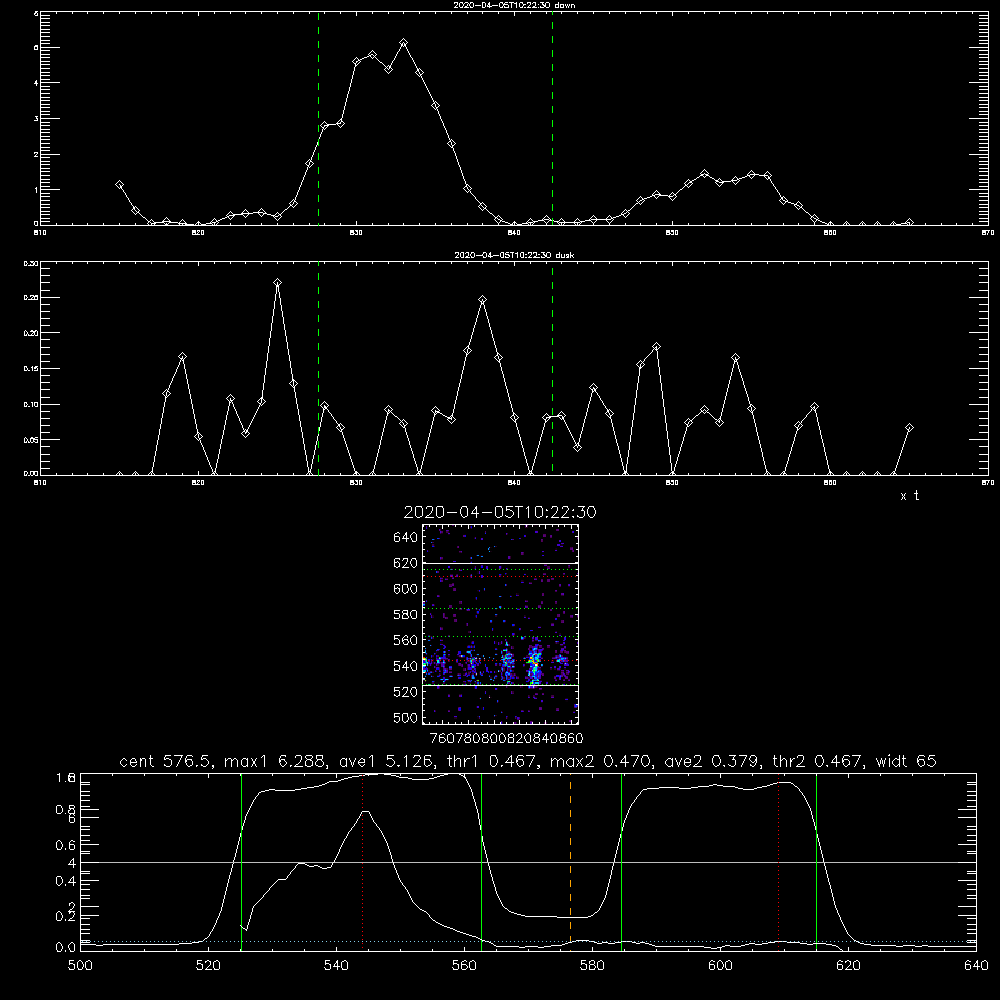Click the bottom plot x-axis label "540"
Viewport: 1000px width, 1000px height.
336,966
